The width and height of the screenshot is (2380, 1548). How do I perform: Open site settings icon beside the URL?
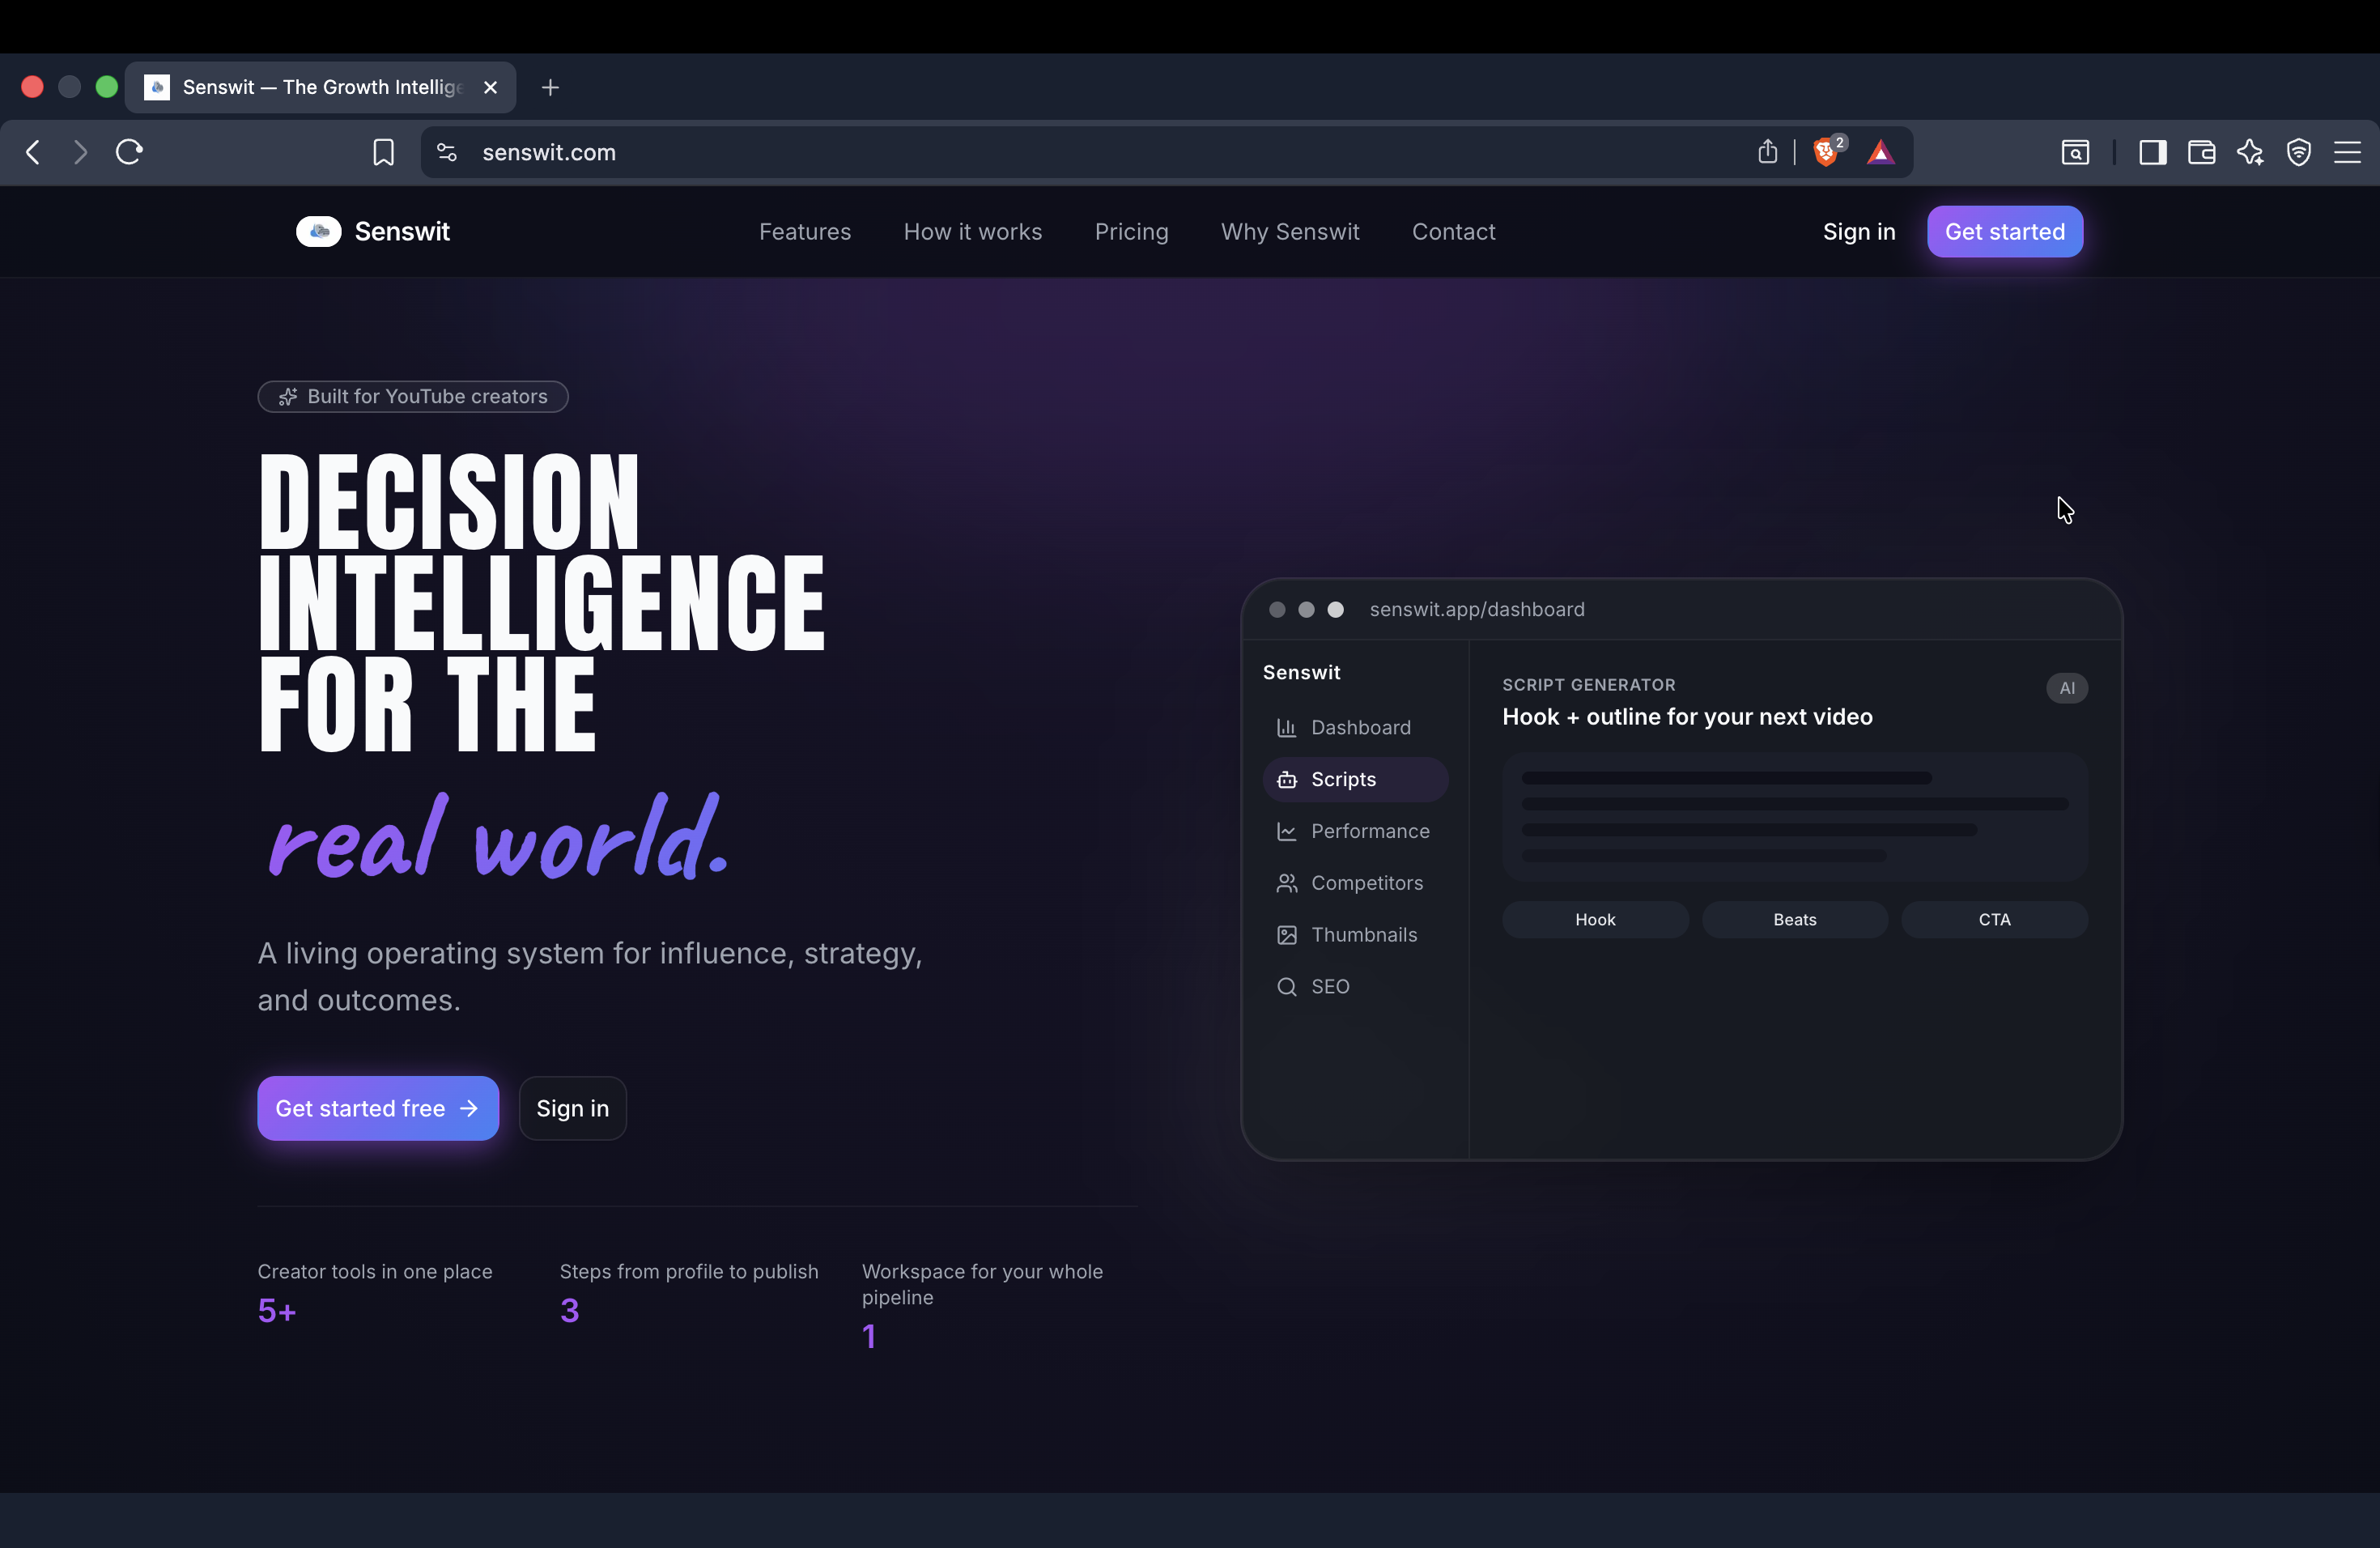point(447,152)
